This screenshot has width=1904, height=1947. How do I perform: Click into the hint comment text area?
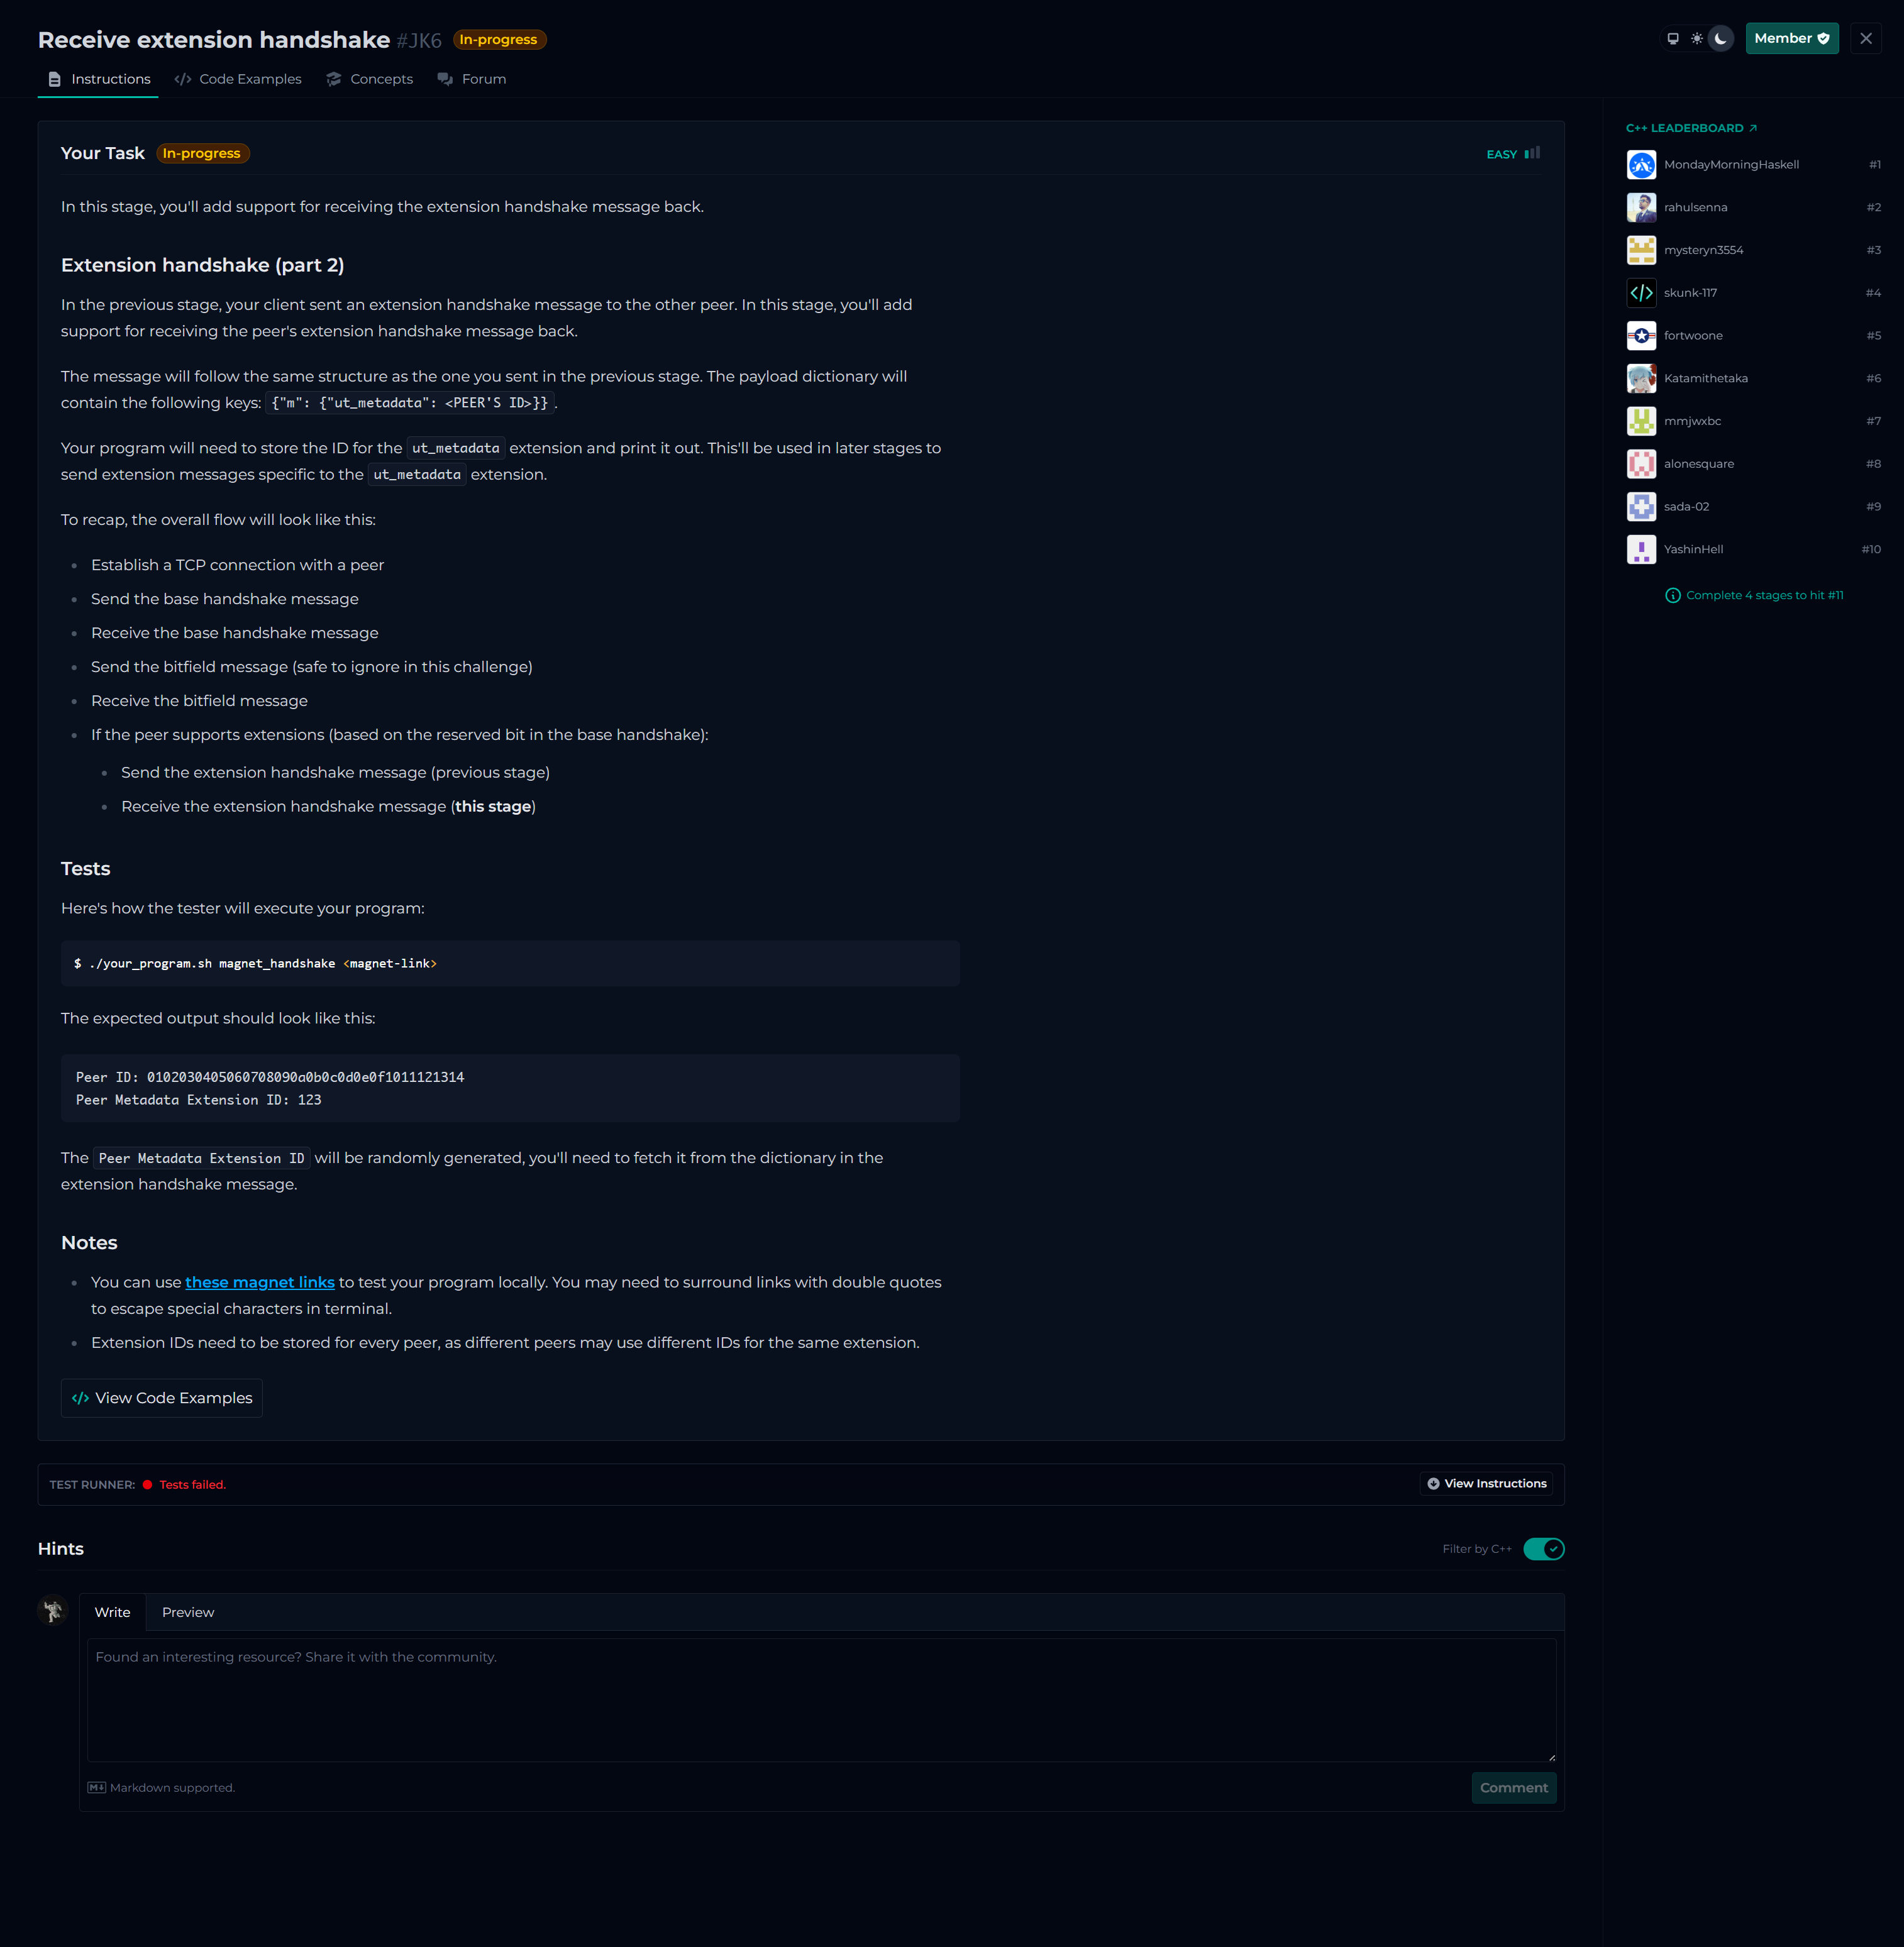(x=821, y=1700)
